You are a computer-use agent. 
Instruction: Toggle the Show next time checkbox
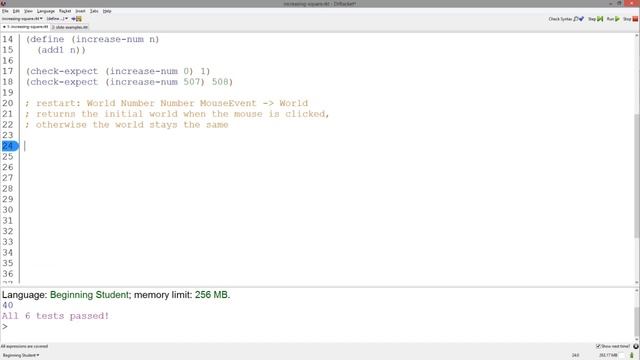pos(613,346)
